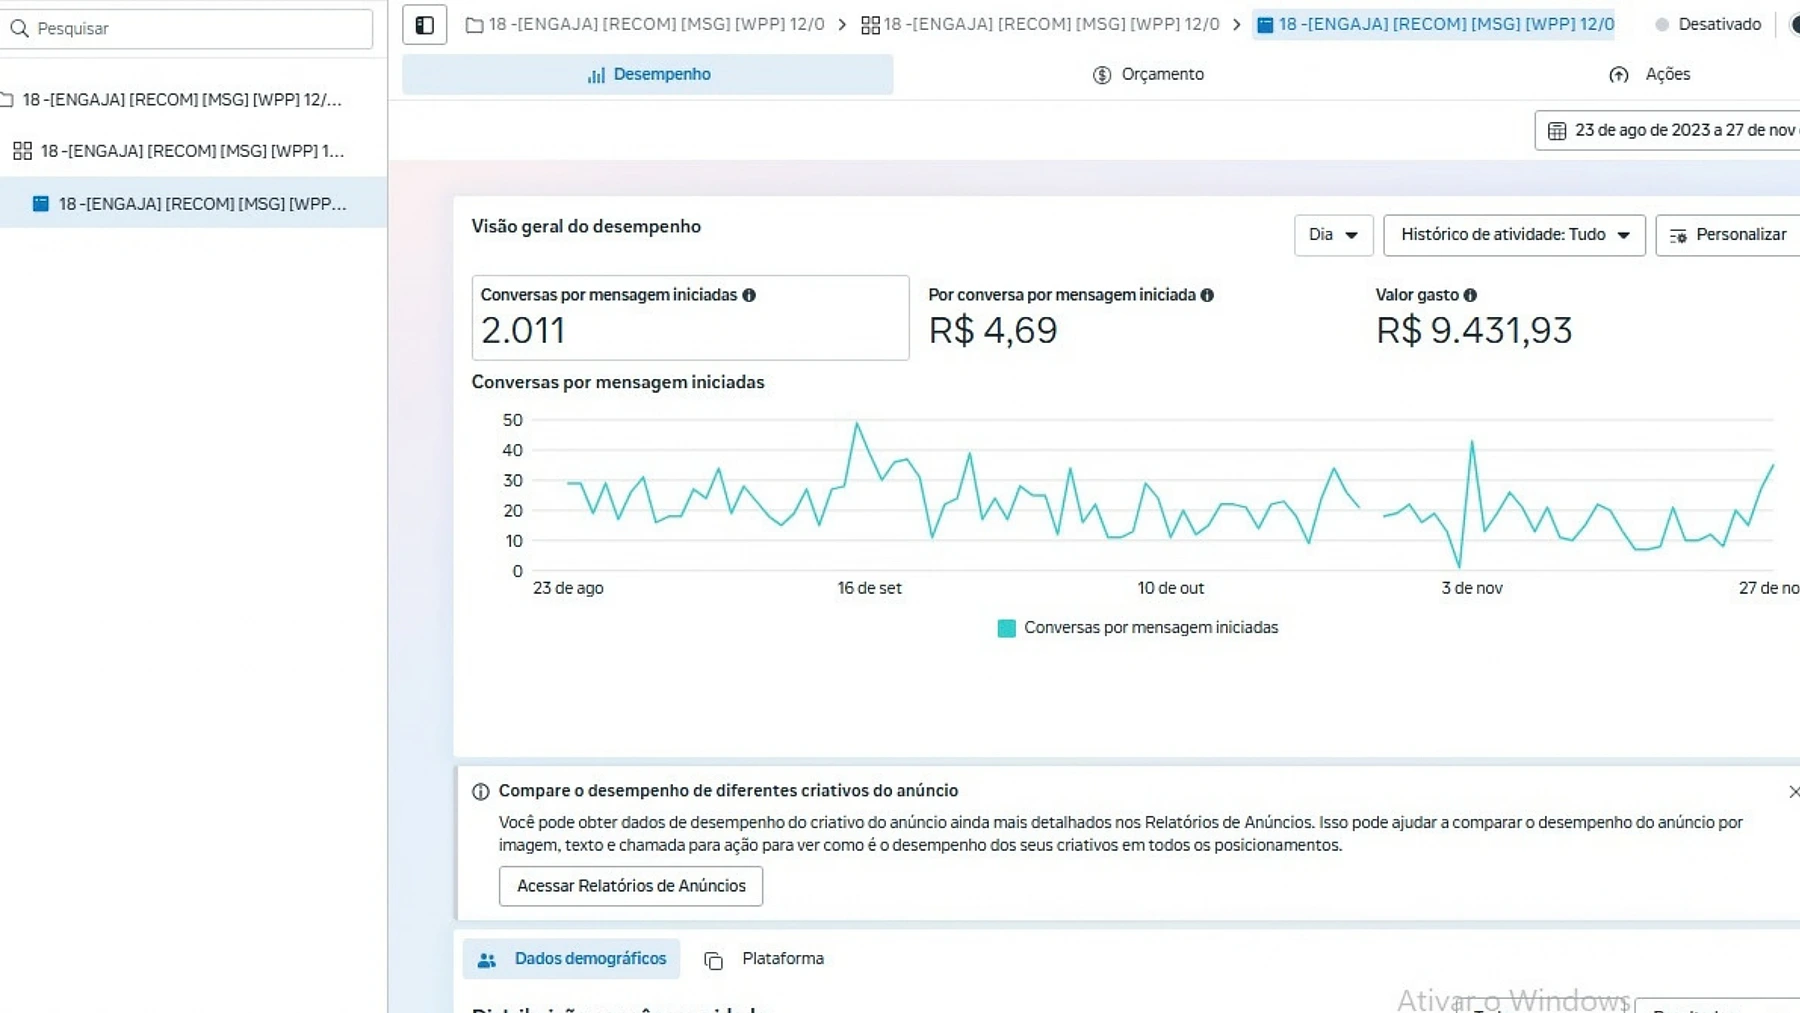Select the Dados demográficos tab

click(571, 959)
